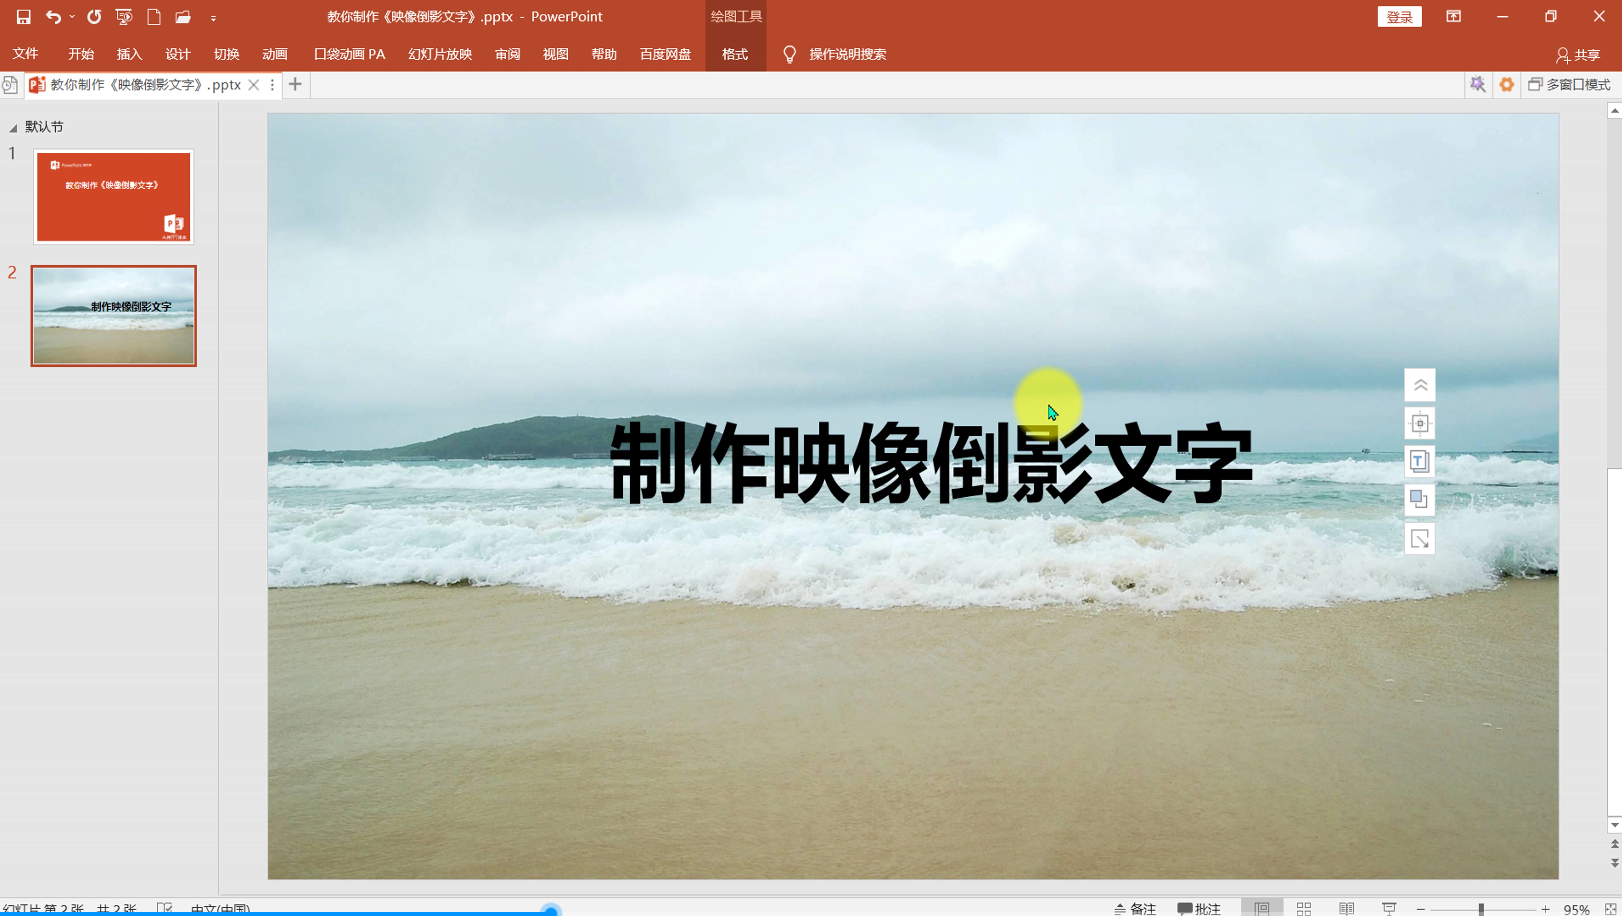1622x916 pixels.
Task: Open the 切换 ribbon tab
Action: click(x=226, y=54)
